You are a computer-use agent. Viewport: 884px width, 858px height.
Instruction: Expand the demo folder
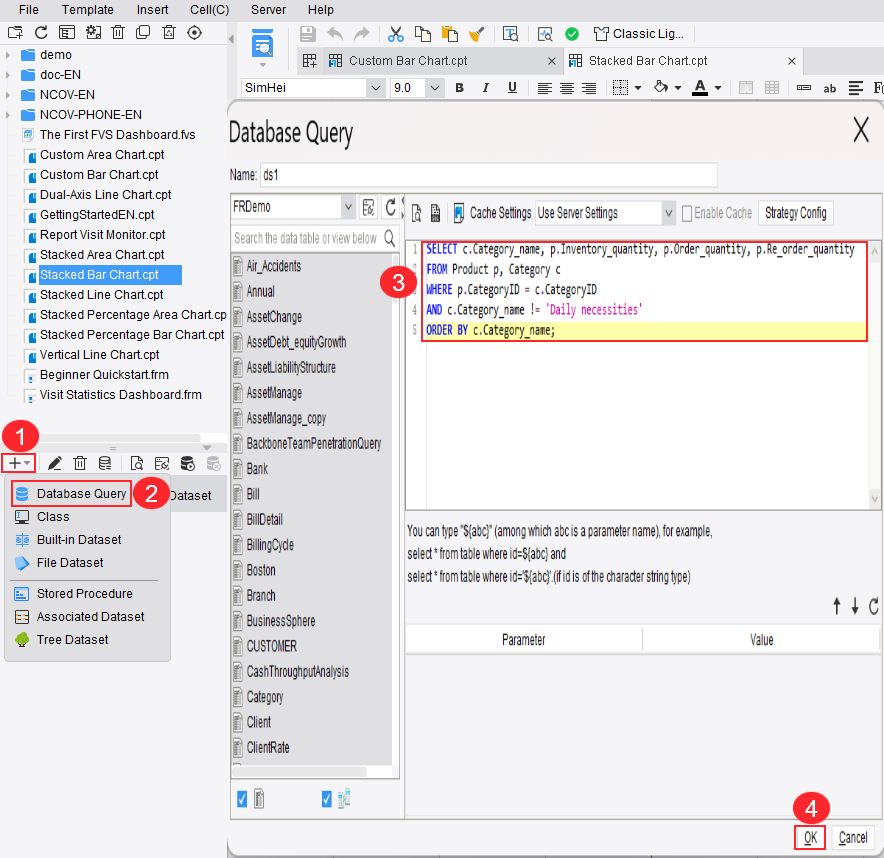[x=8, y=55]
